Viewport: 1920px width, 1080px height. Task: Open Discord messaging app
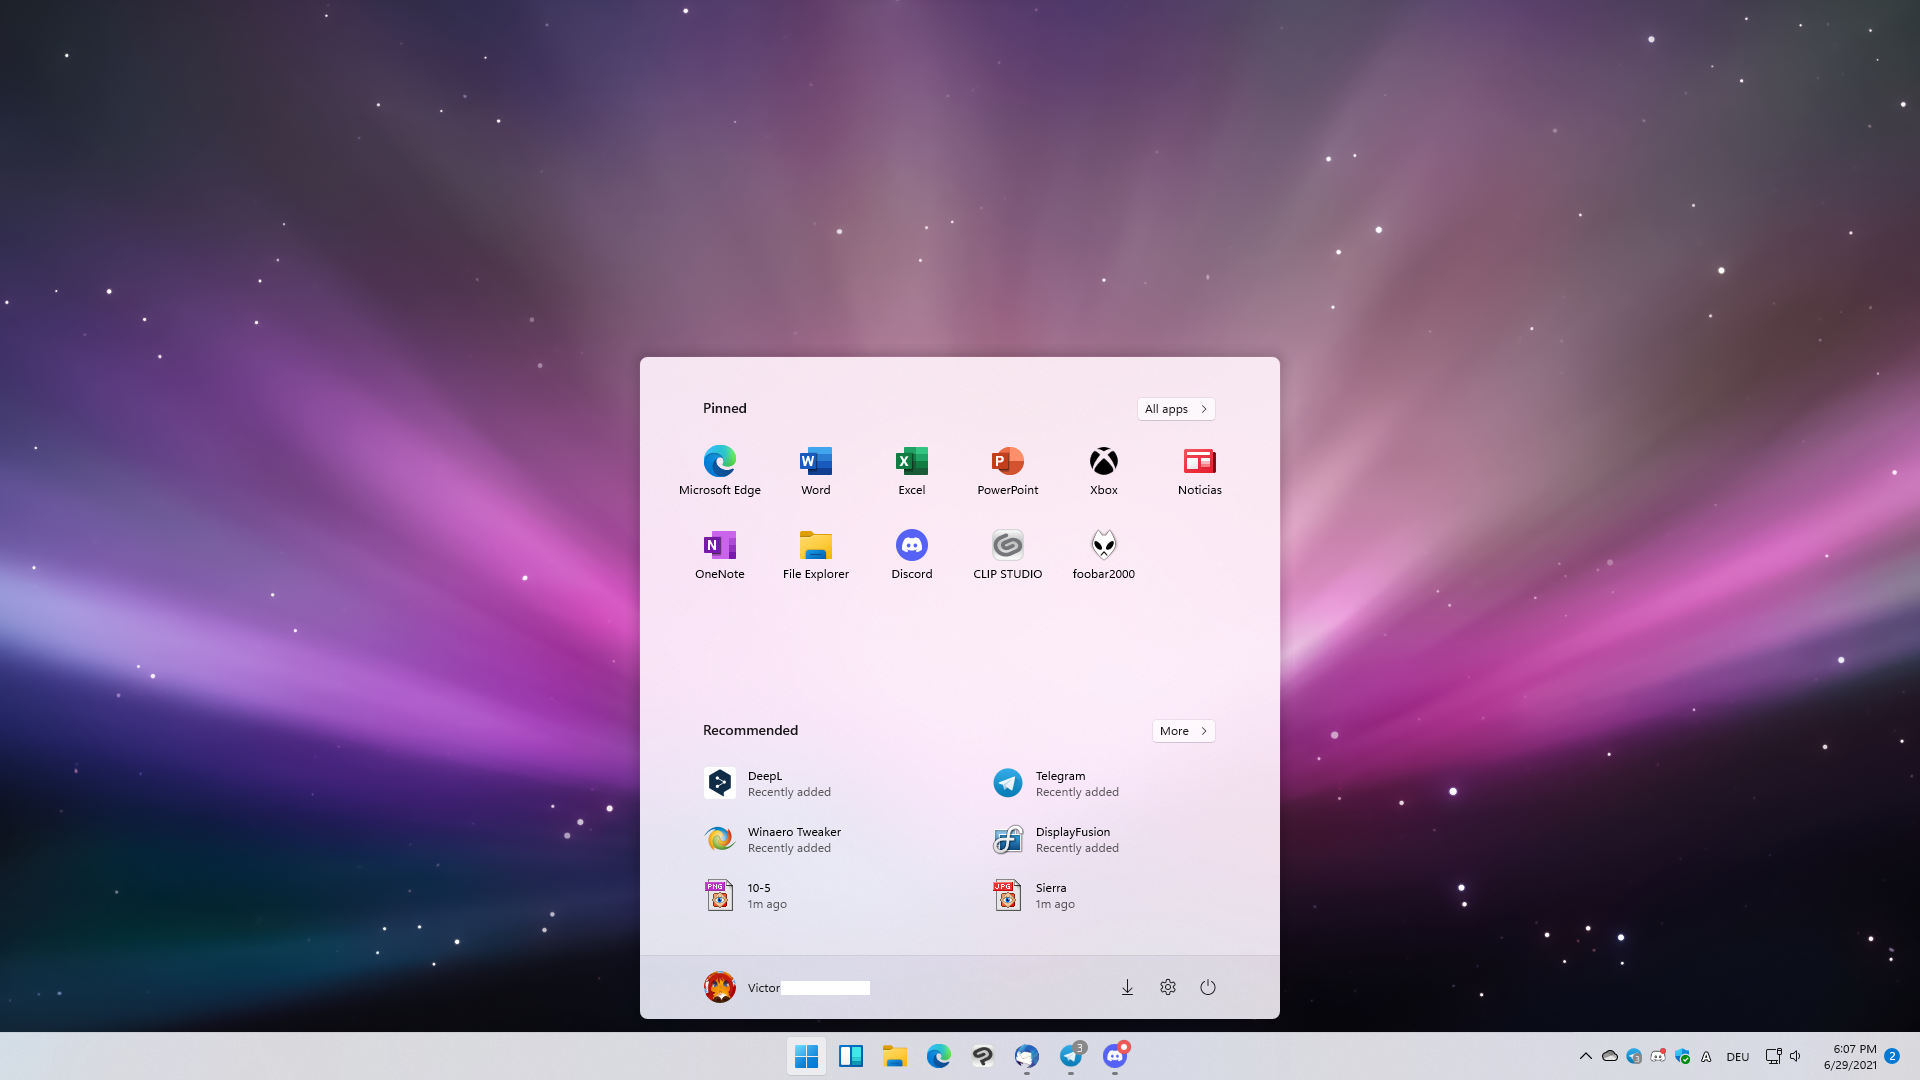(x=911, y=545)
